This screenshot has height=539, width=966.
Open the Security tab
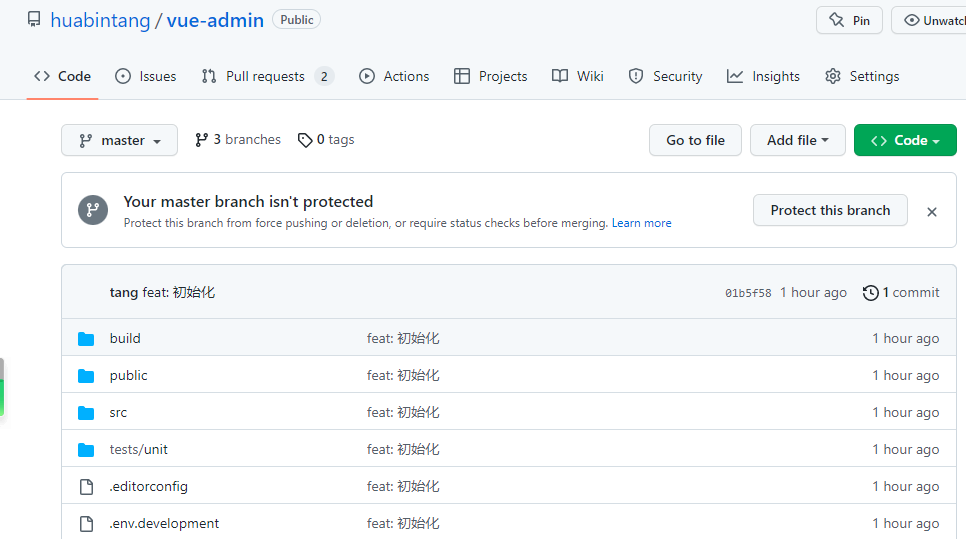665,76
